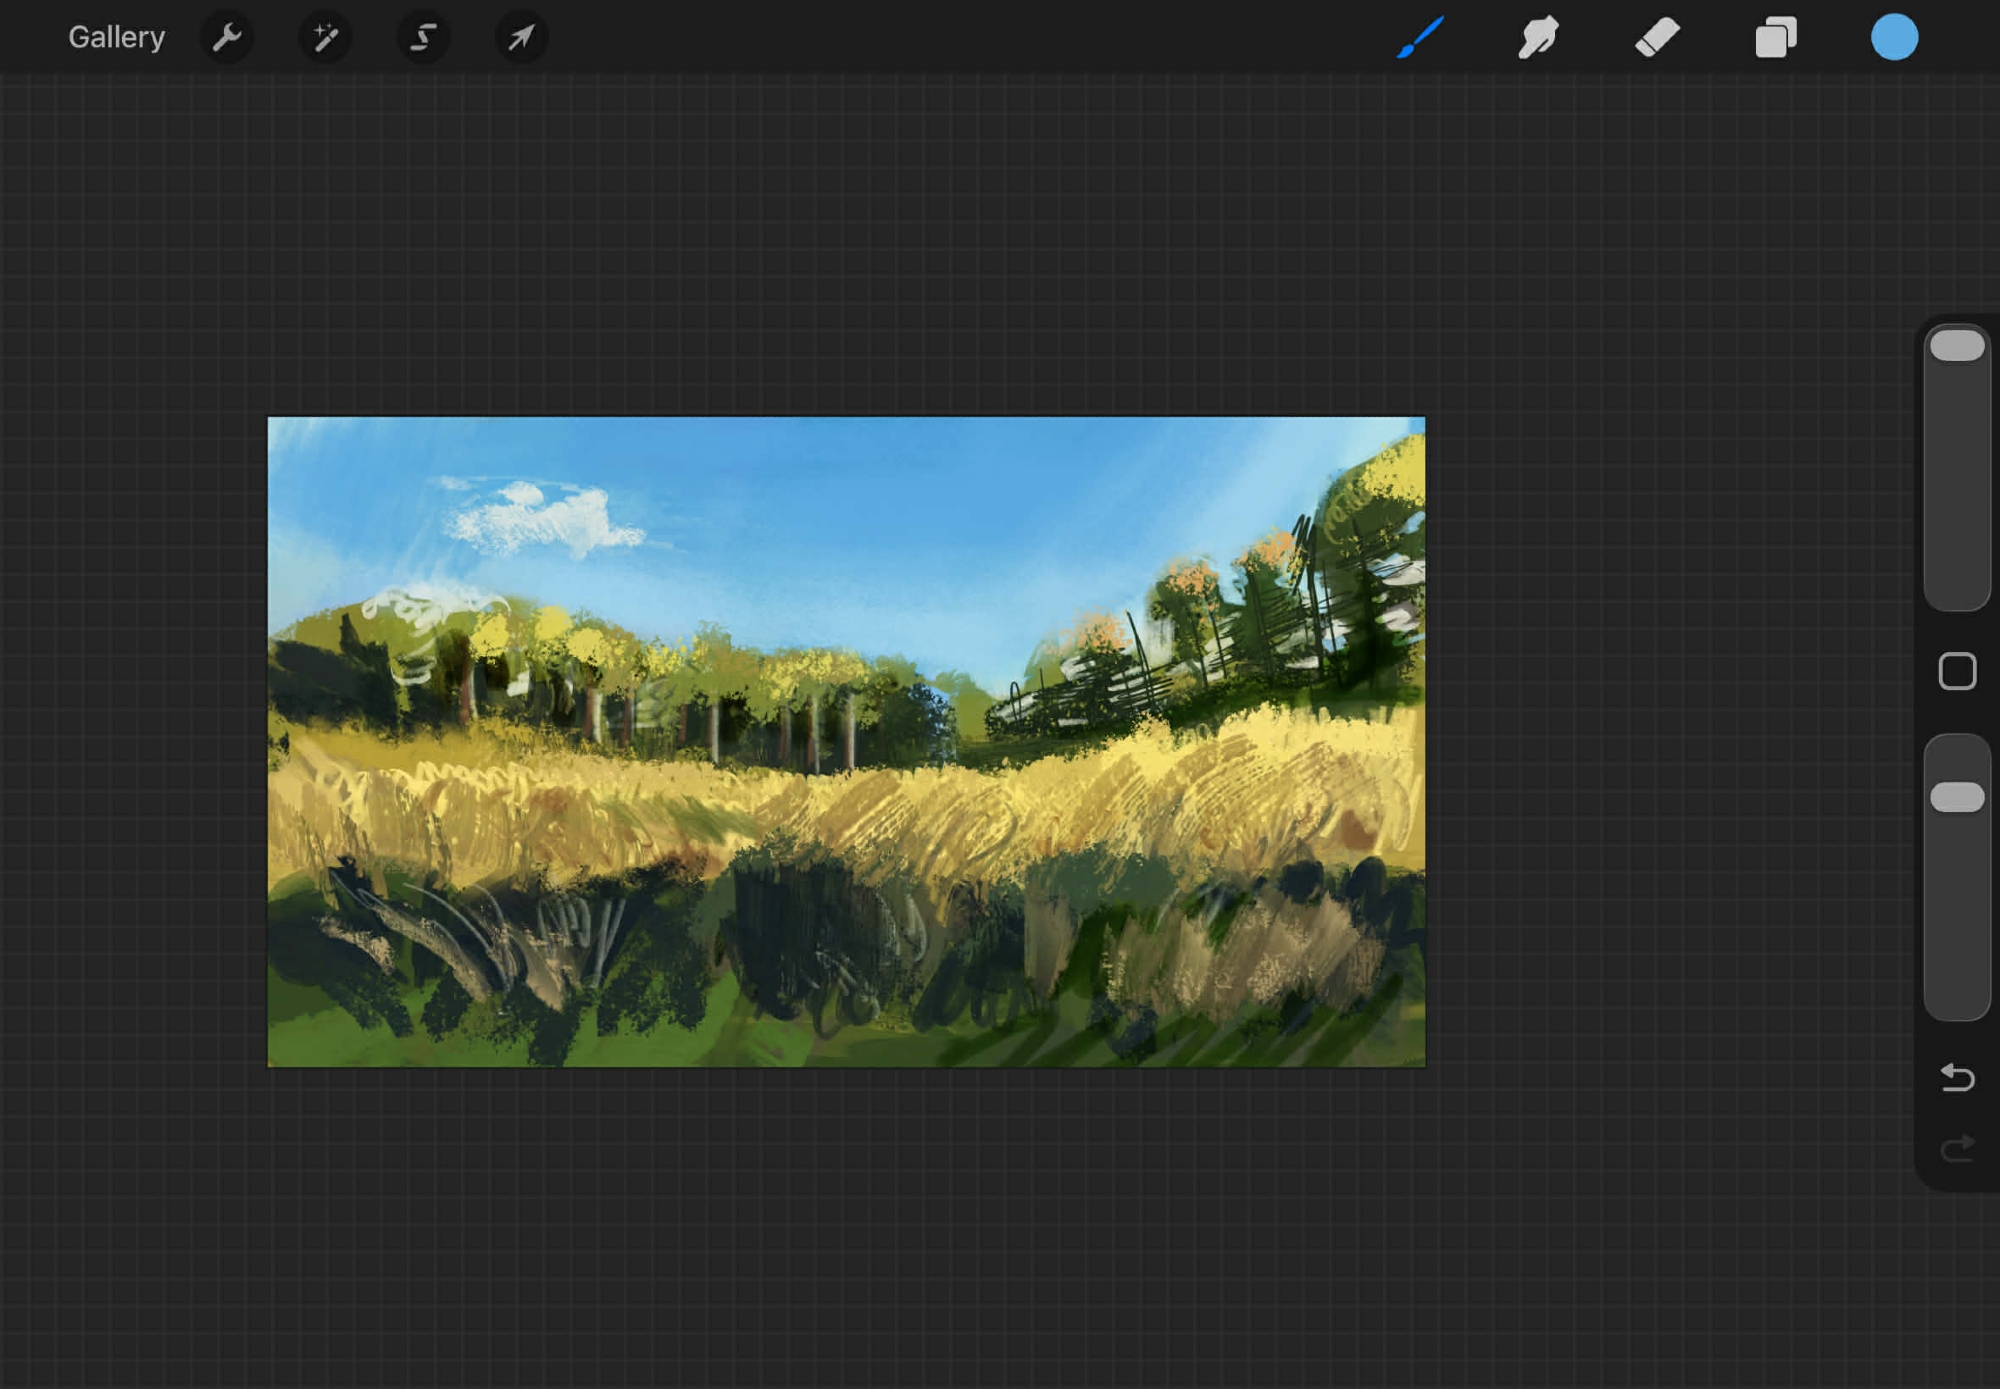Tap the square Modify button in sidebar
This screenshot has height=1389, width=2000.
(x=1957, y=671)
